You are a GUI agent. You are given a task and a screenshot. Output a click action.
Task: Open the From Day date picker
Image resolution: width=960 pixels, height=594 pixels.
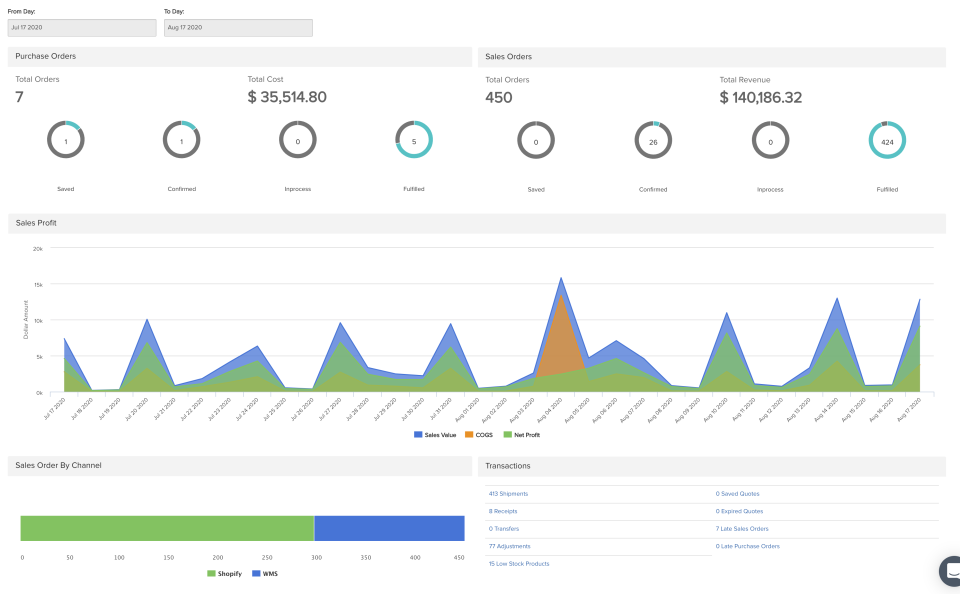(81, 27)
